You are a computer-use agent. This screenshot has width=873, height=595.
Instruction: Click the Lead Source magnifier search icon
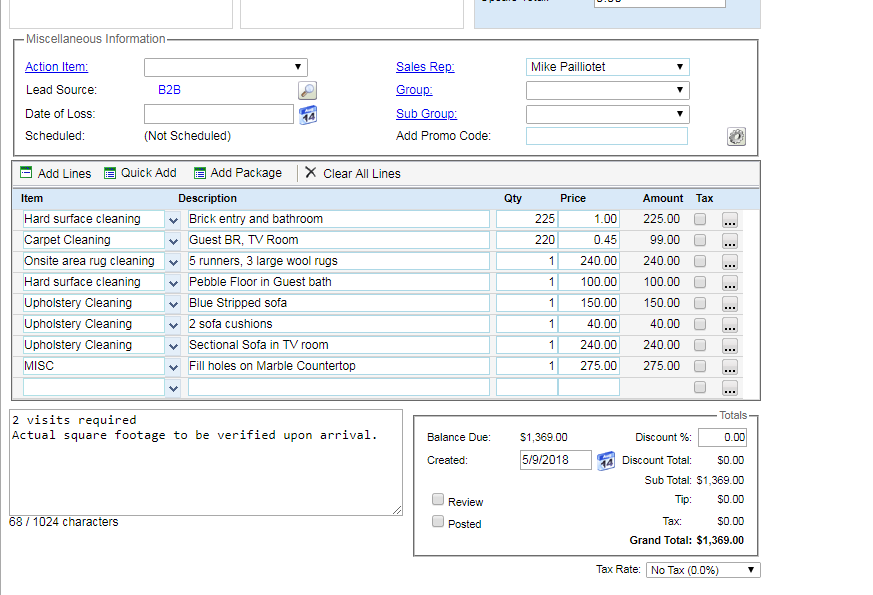(x=307, y=91)
